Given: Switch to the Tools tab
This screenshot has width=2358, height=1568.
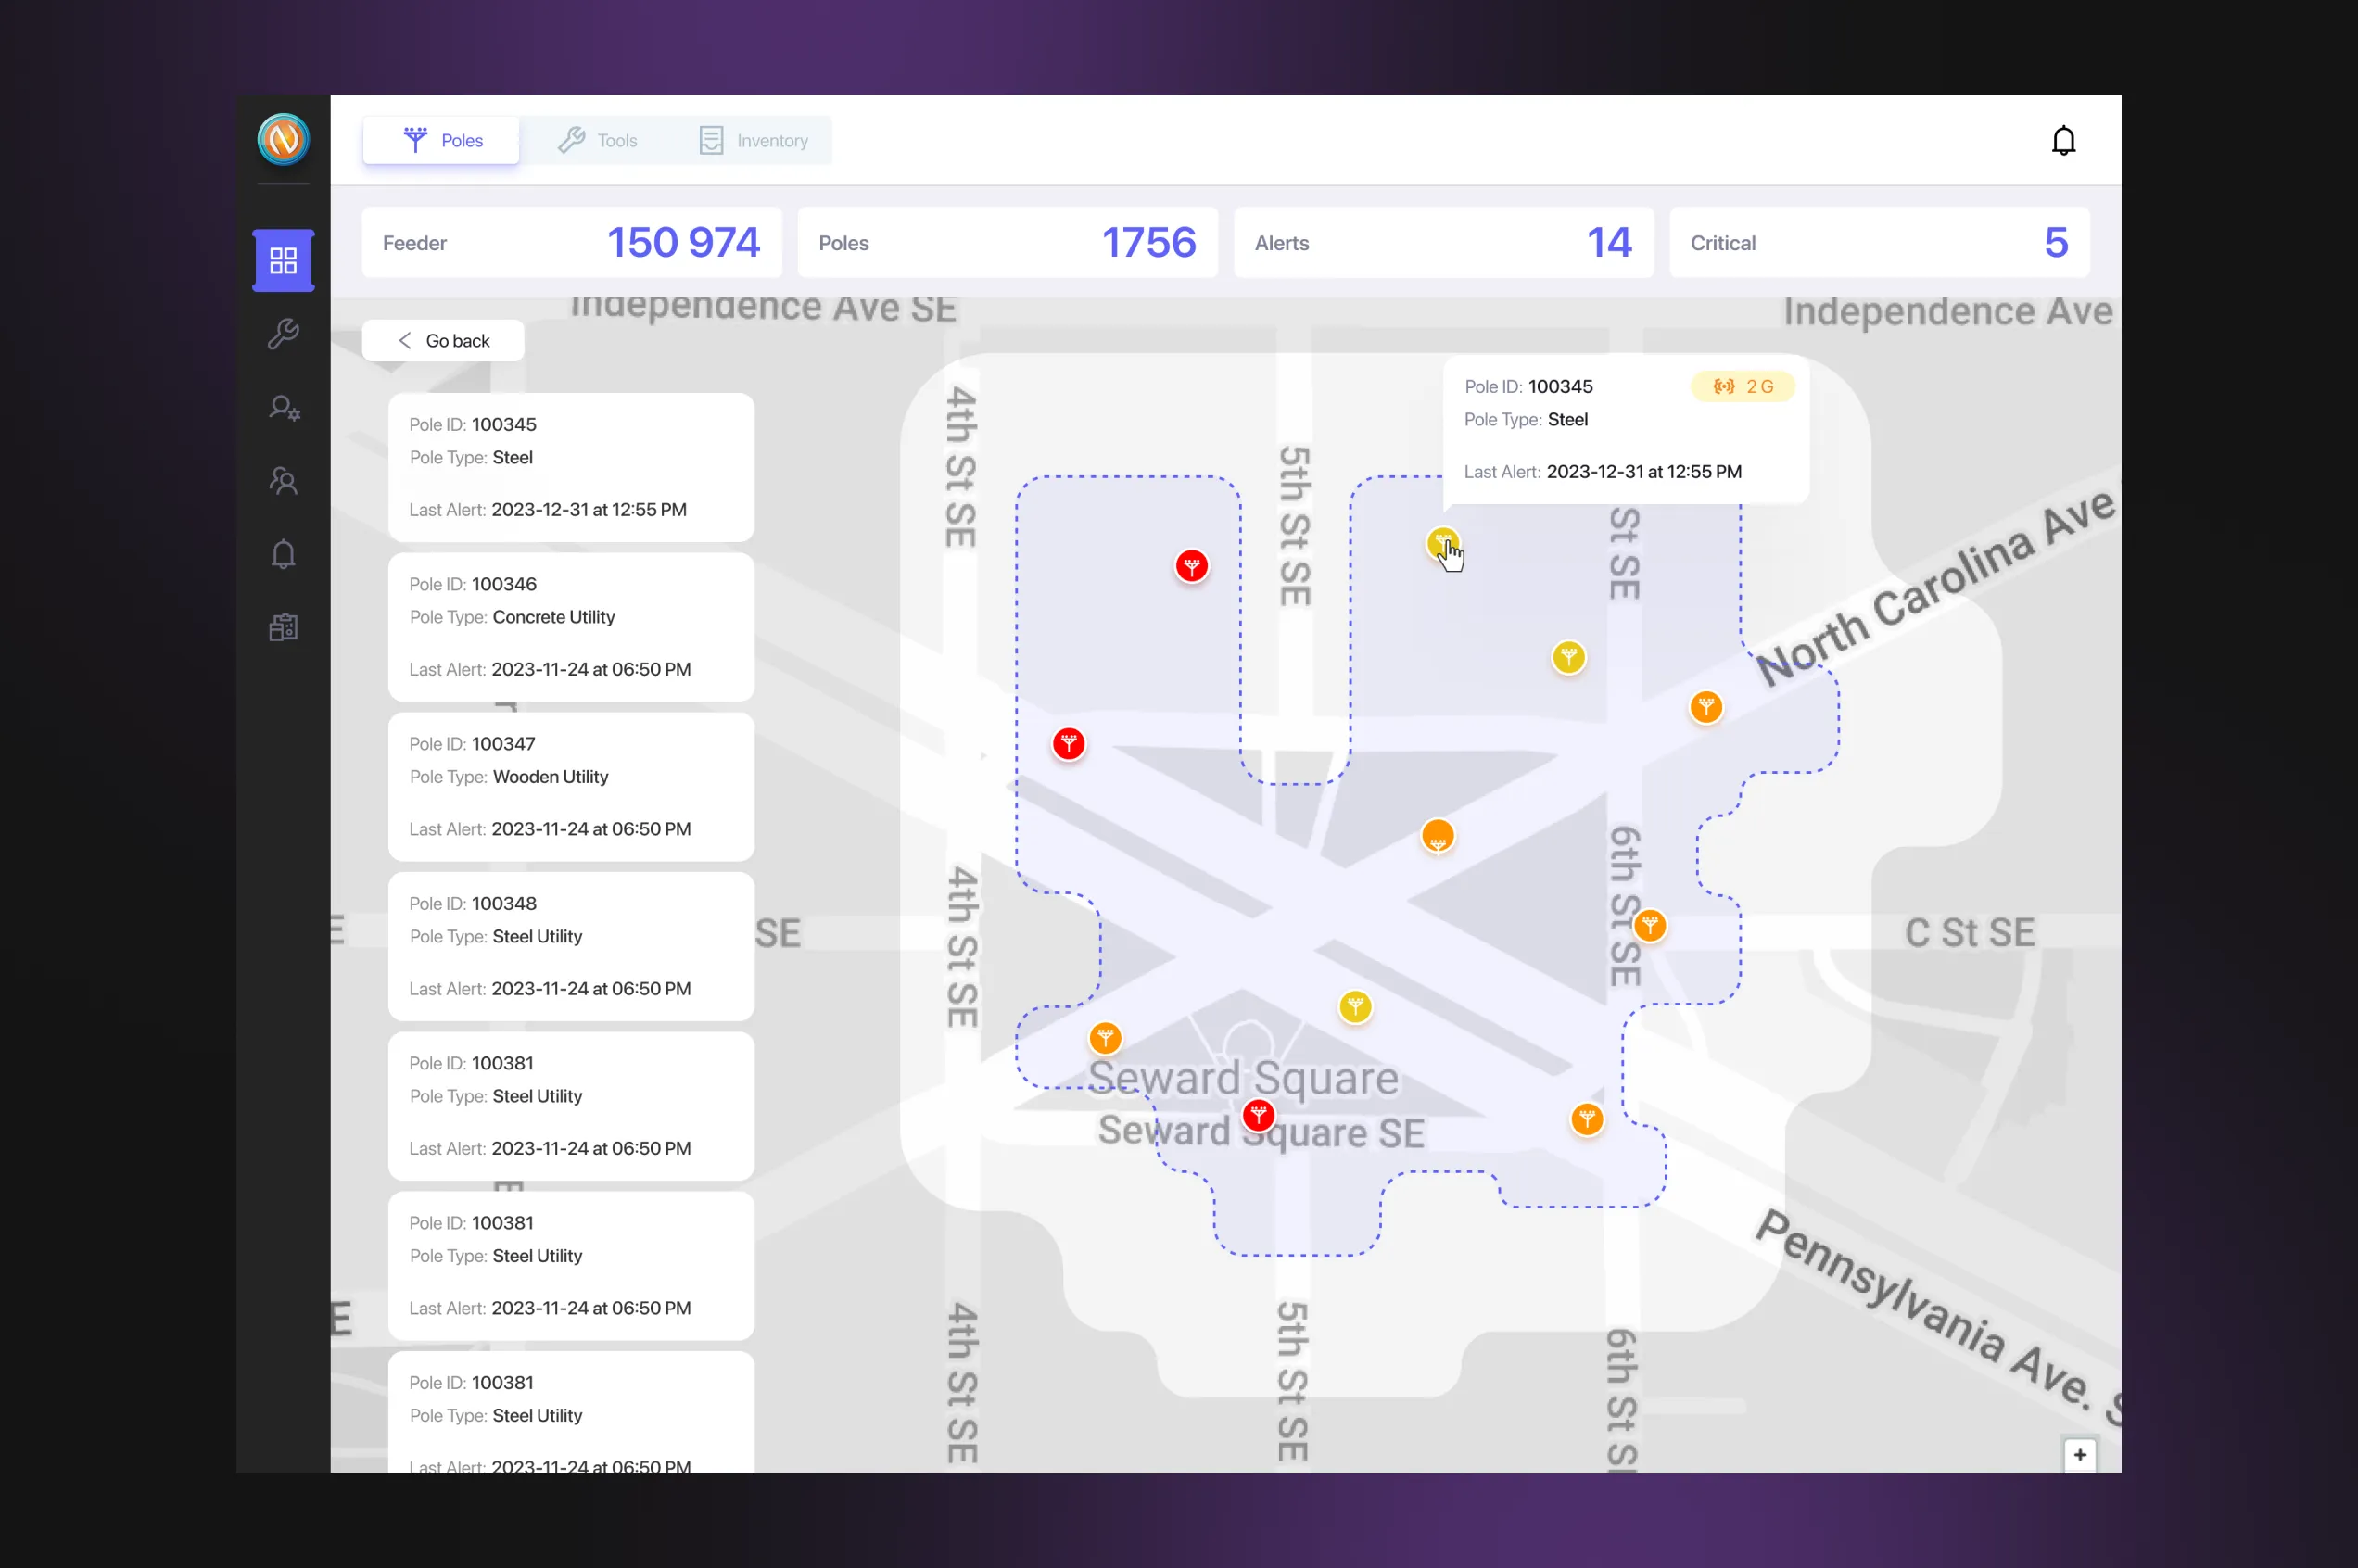Looking at the screenshot, I should pos(597,141).
